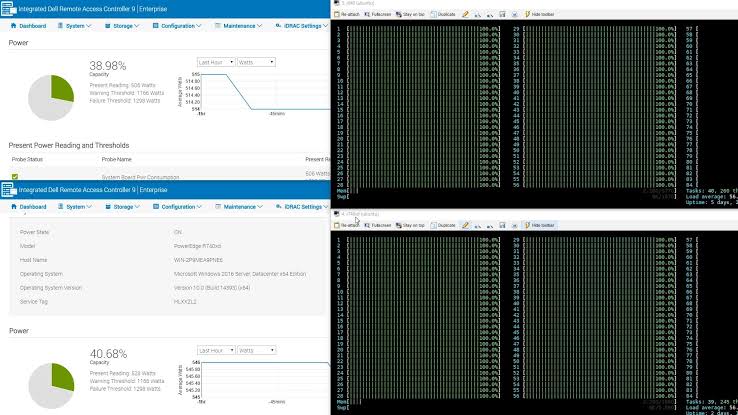Click save icon in upper terminal toolbar

[x=502, y=15]
